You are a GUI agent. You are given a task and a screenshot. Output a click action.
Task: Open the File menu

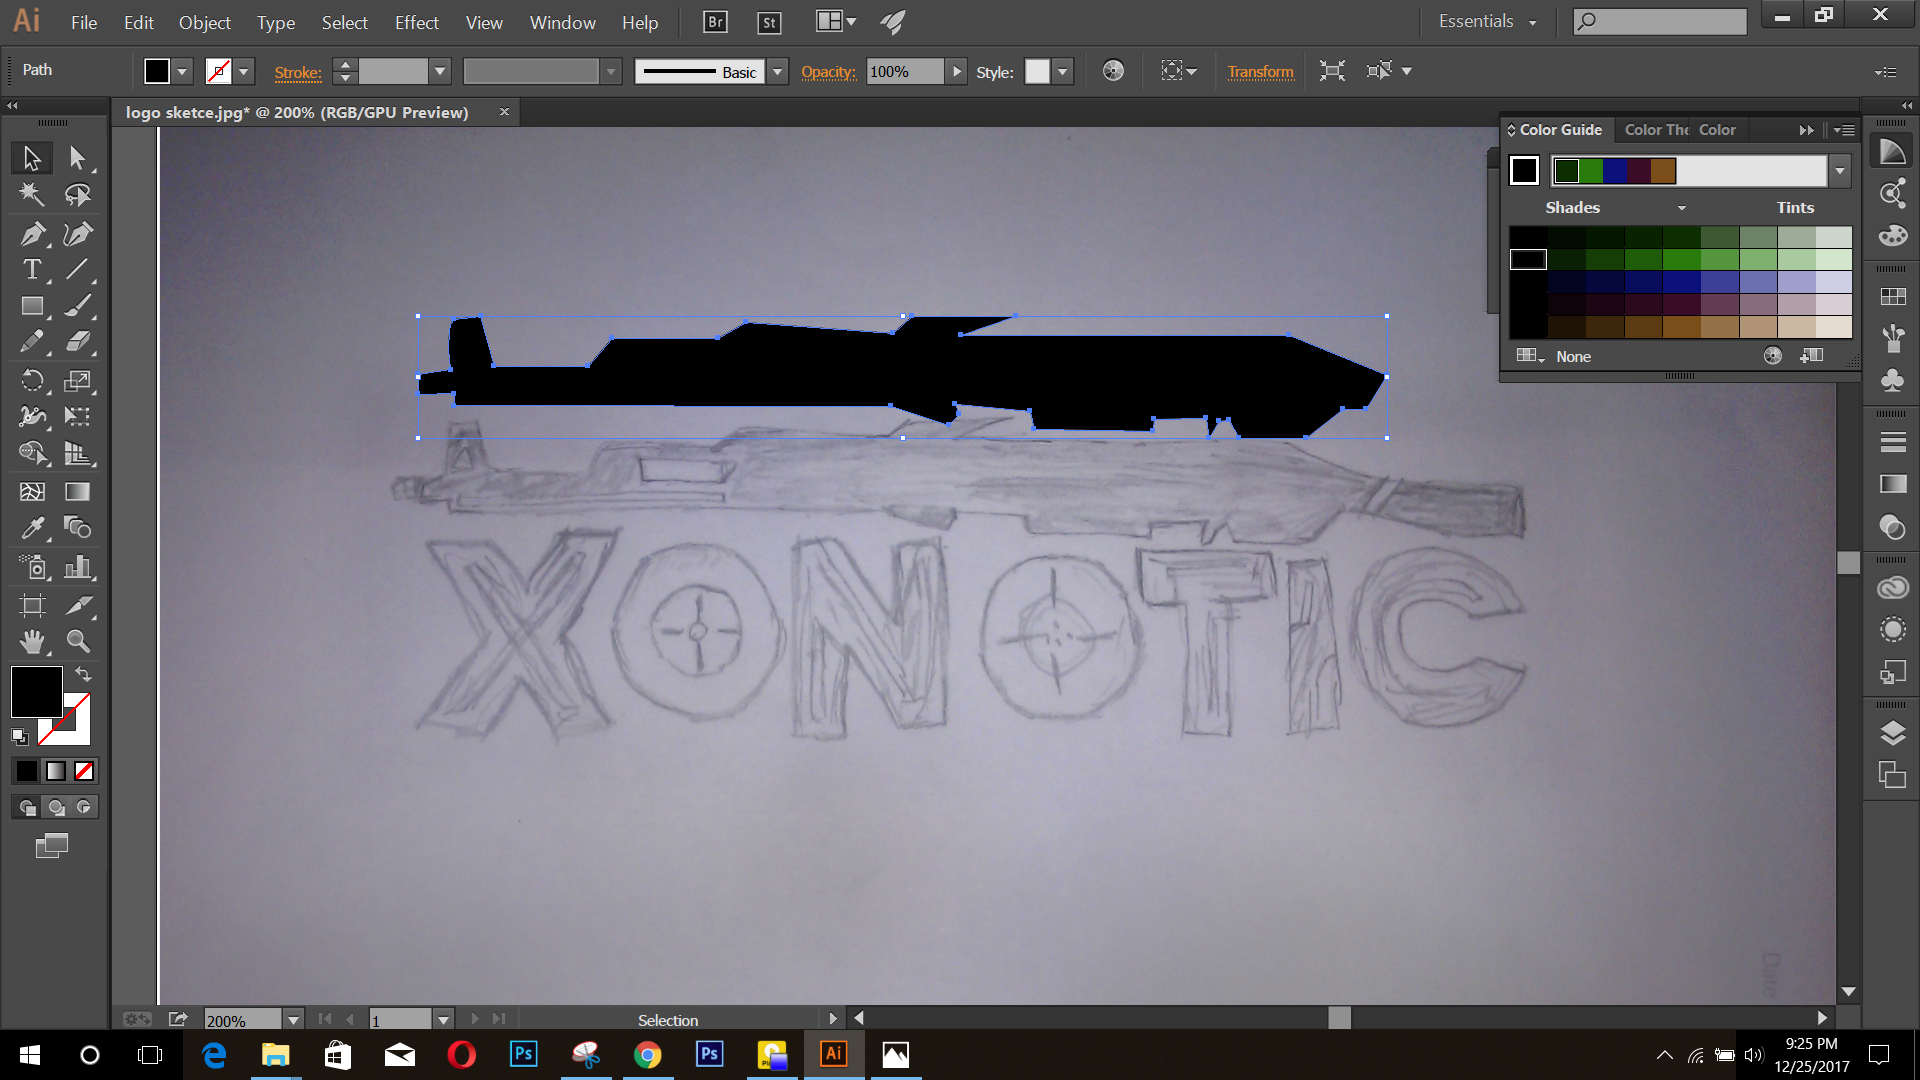tap(84, 22)
